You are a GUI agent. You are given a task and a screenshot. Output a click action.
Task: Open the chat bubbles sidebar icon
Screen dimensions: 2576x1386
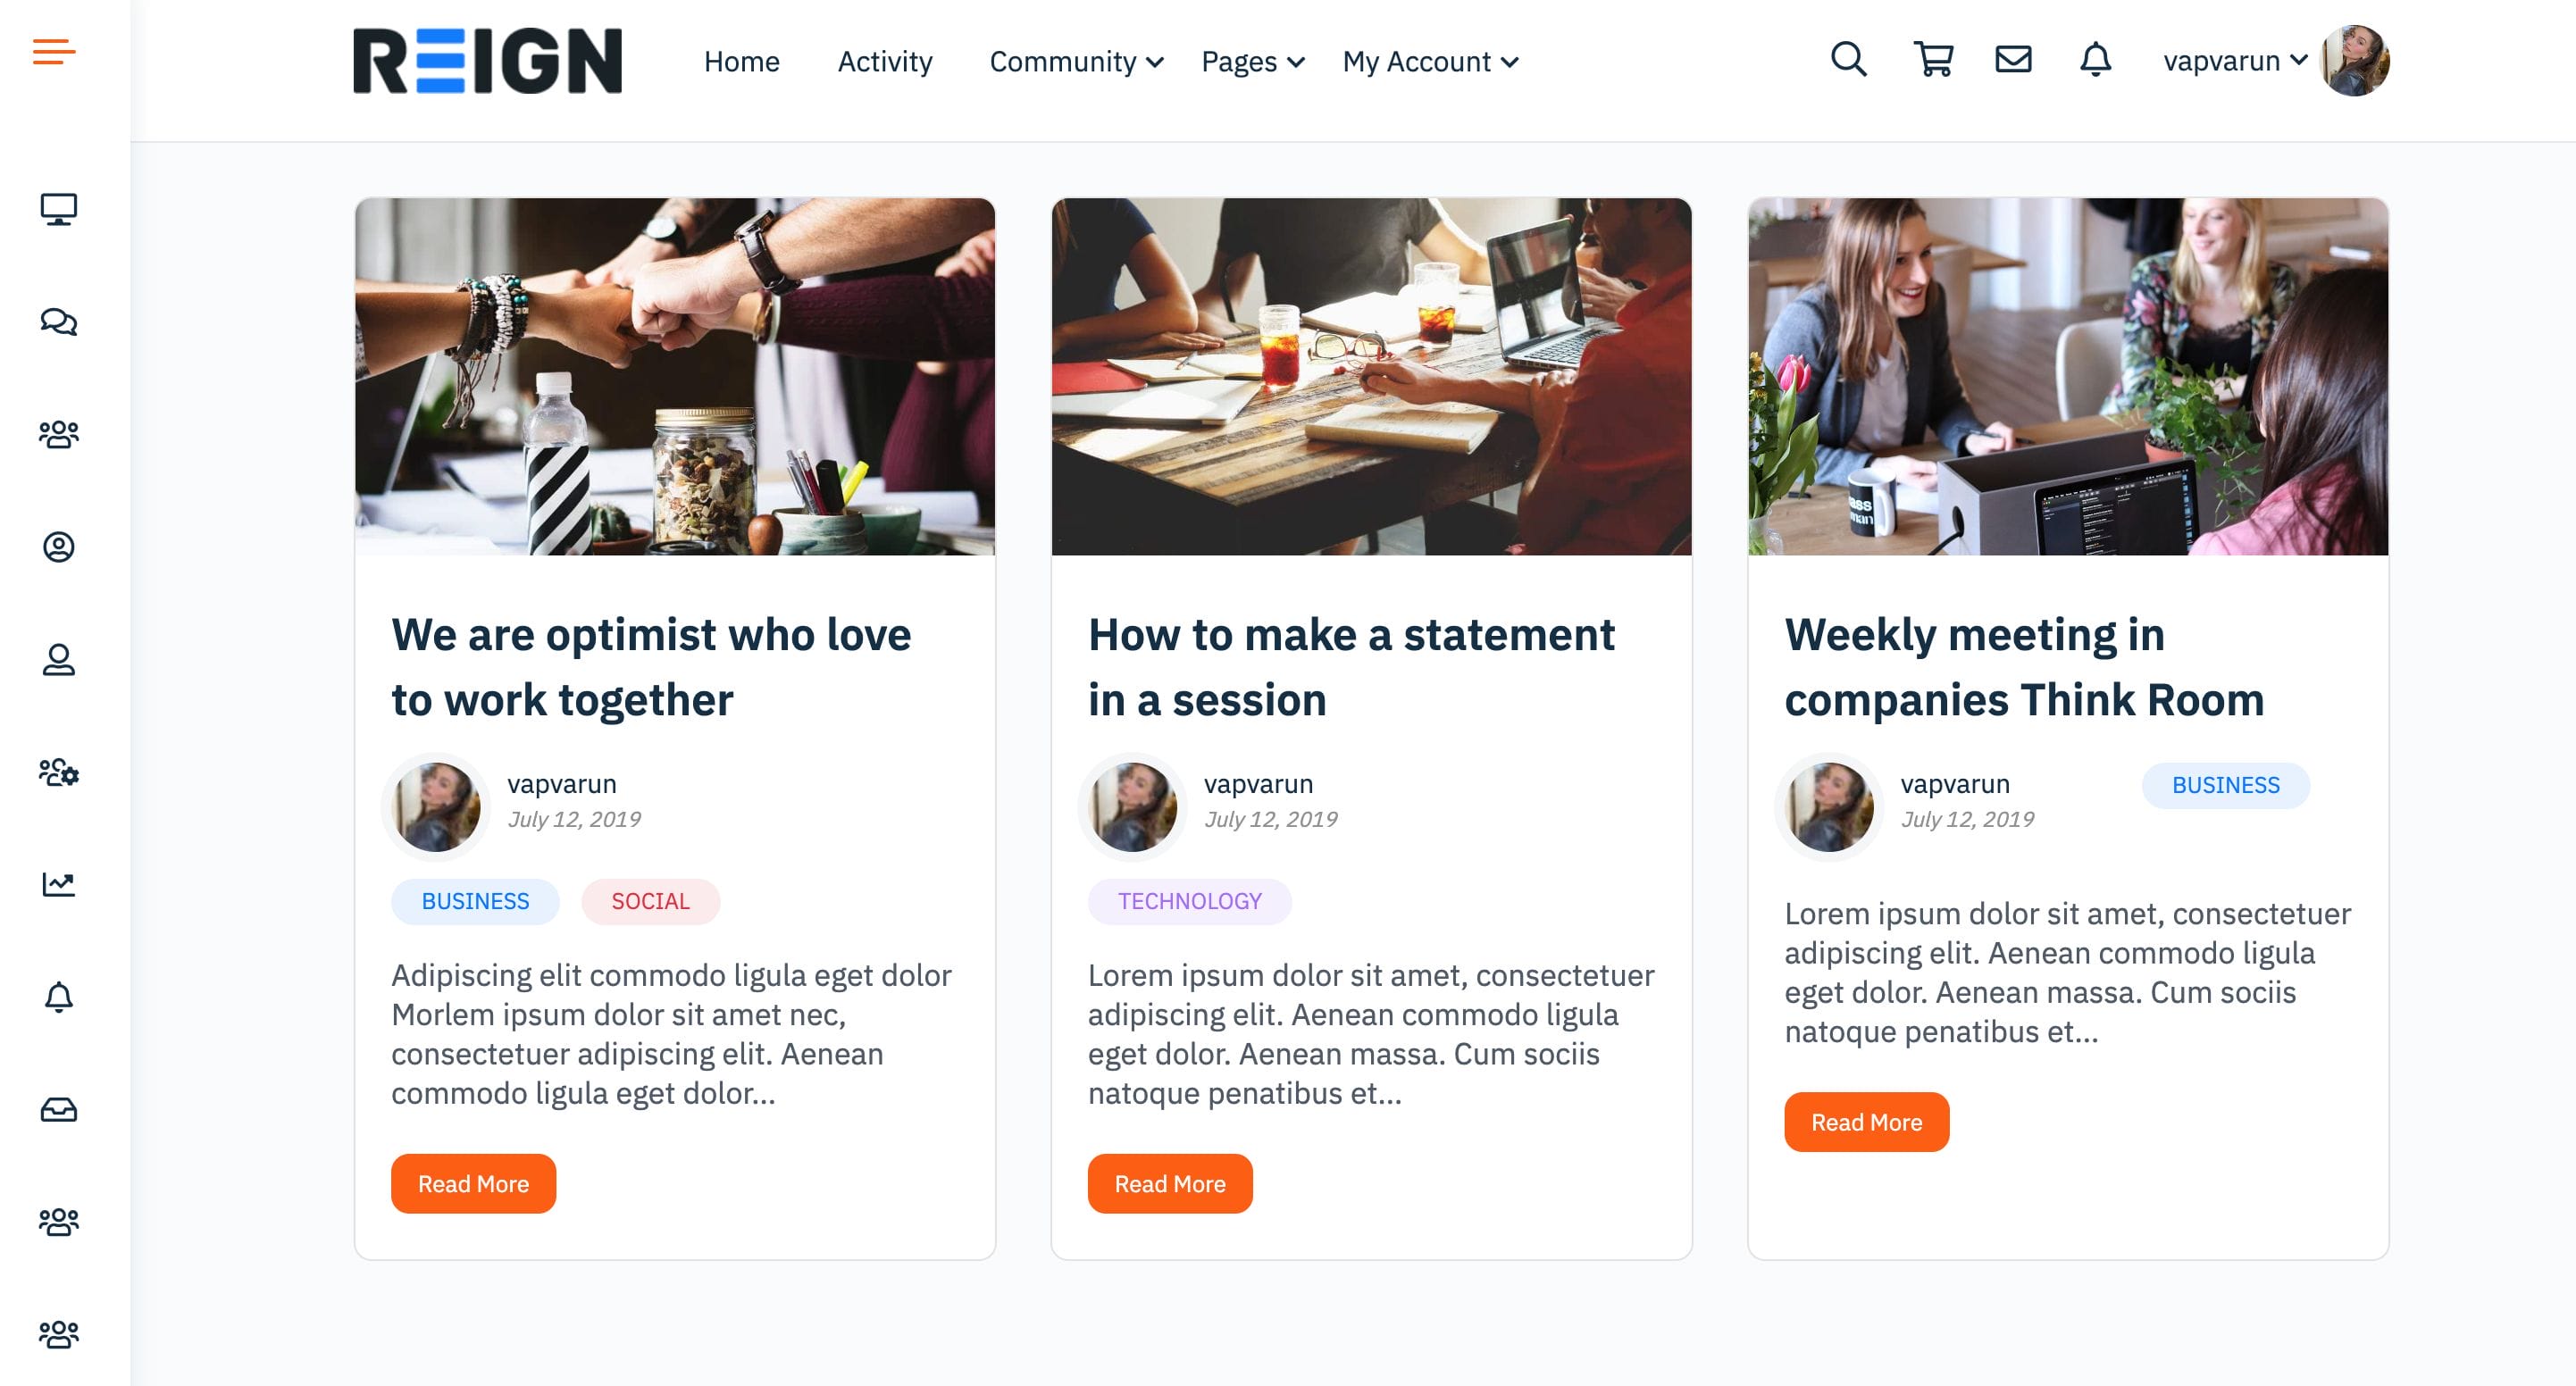point(58,322)
